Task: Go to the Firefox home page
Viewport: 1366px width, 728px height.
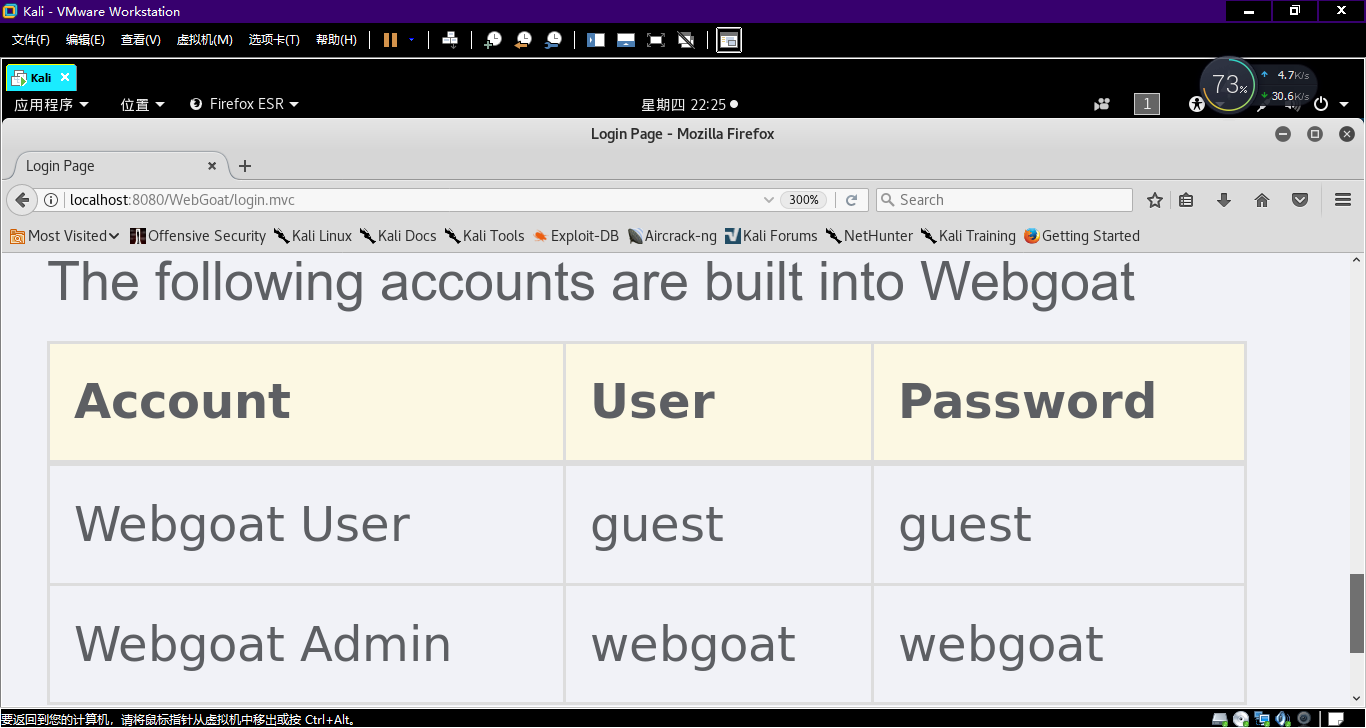Action: pos(1262,200)
